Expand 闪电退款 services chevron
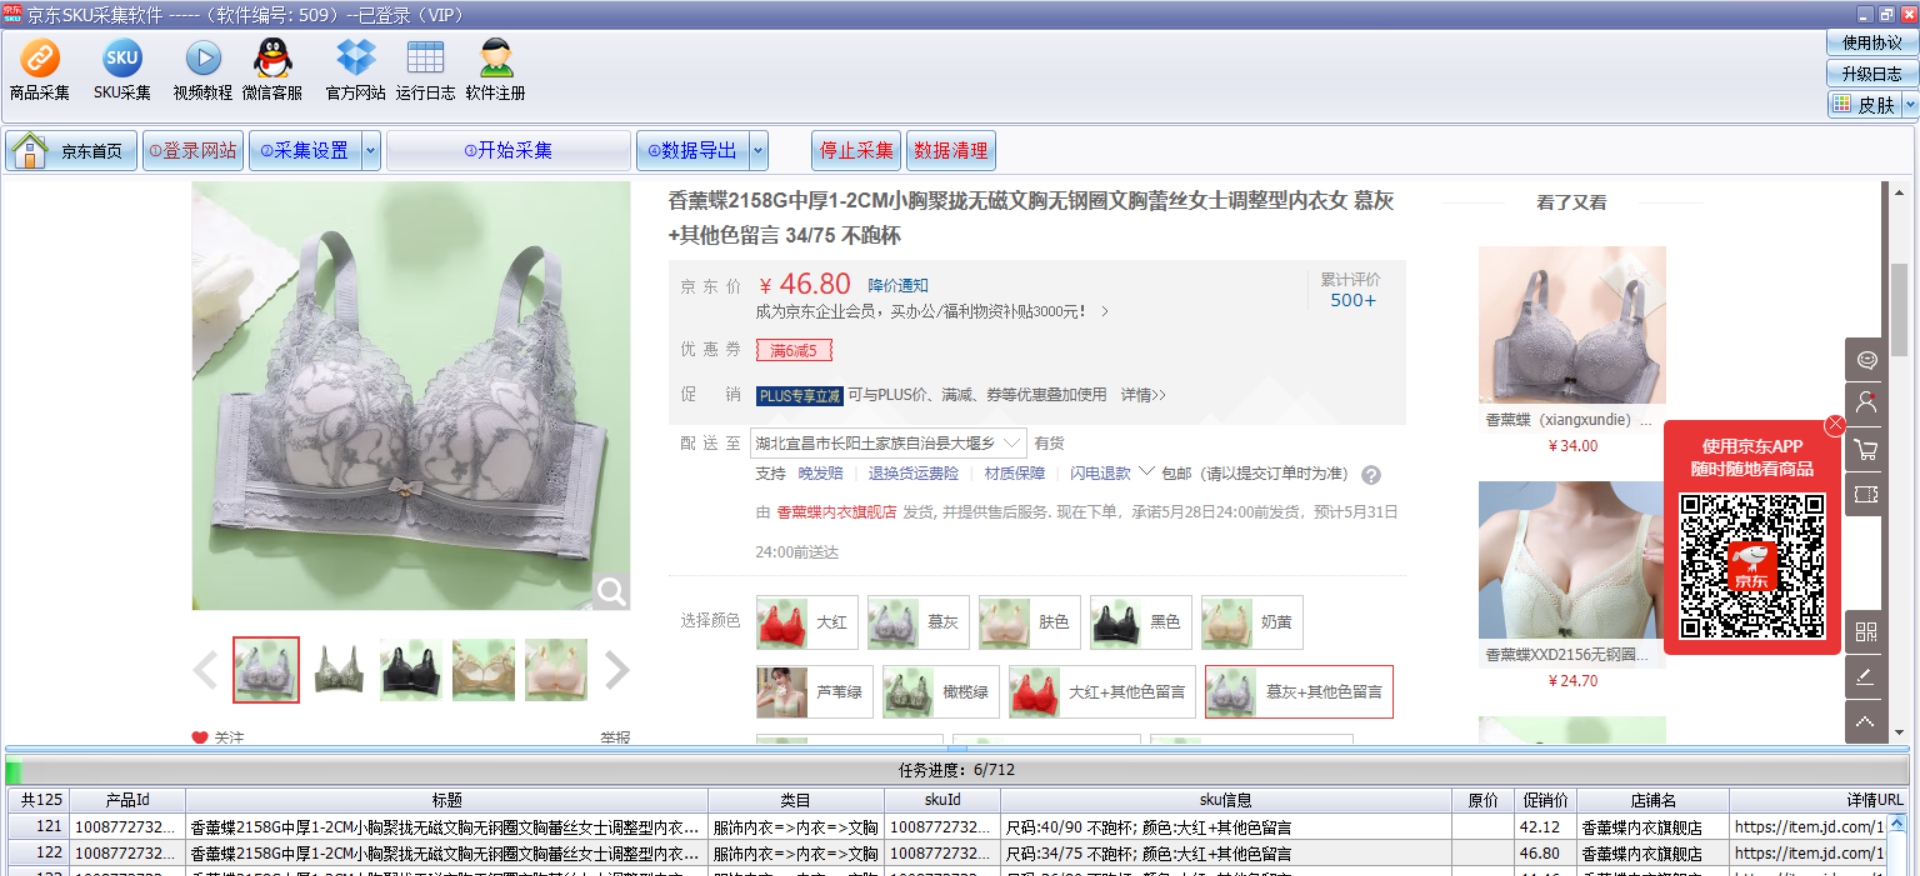1920x876 pixels. tap(1147, 471)
